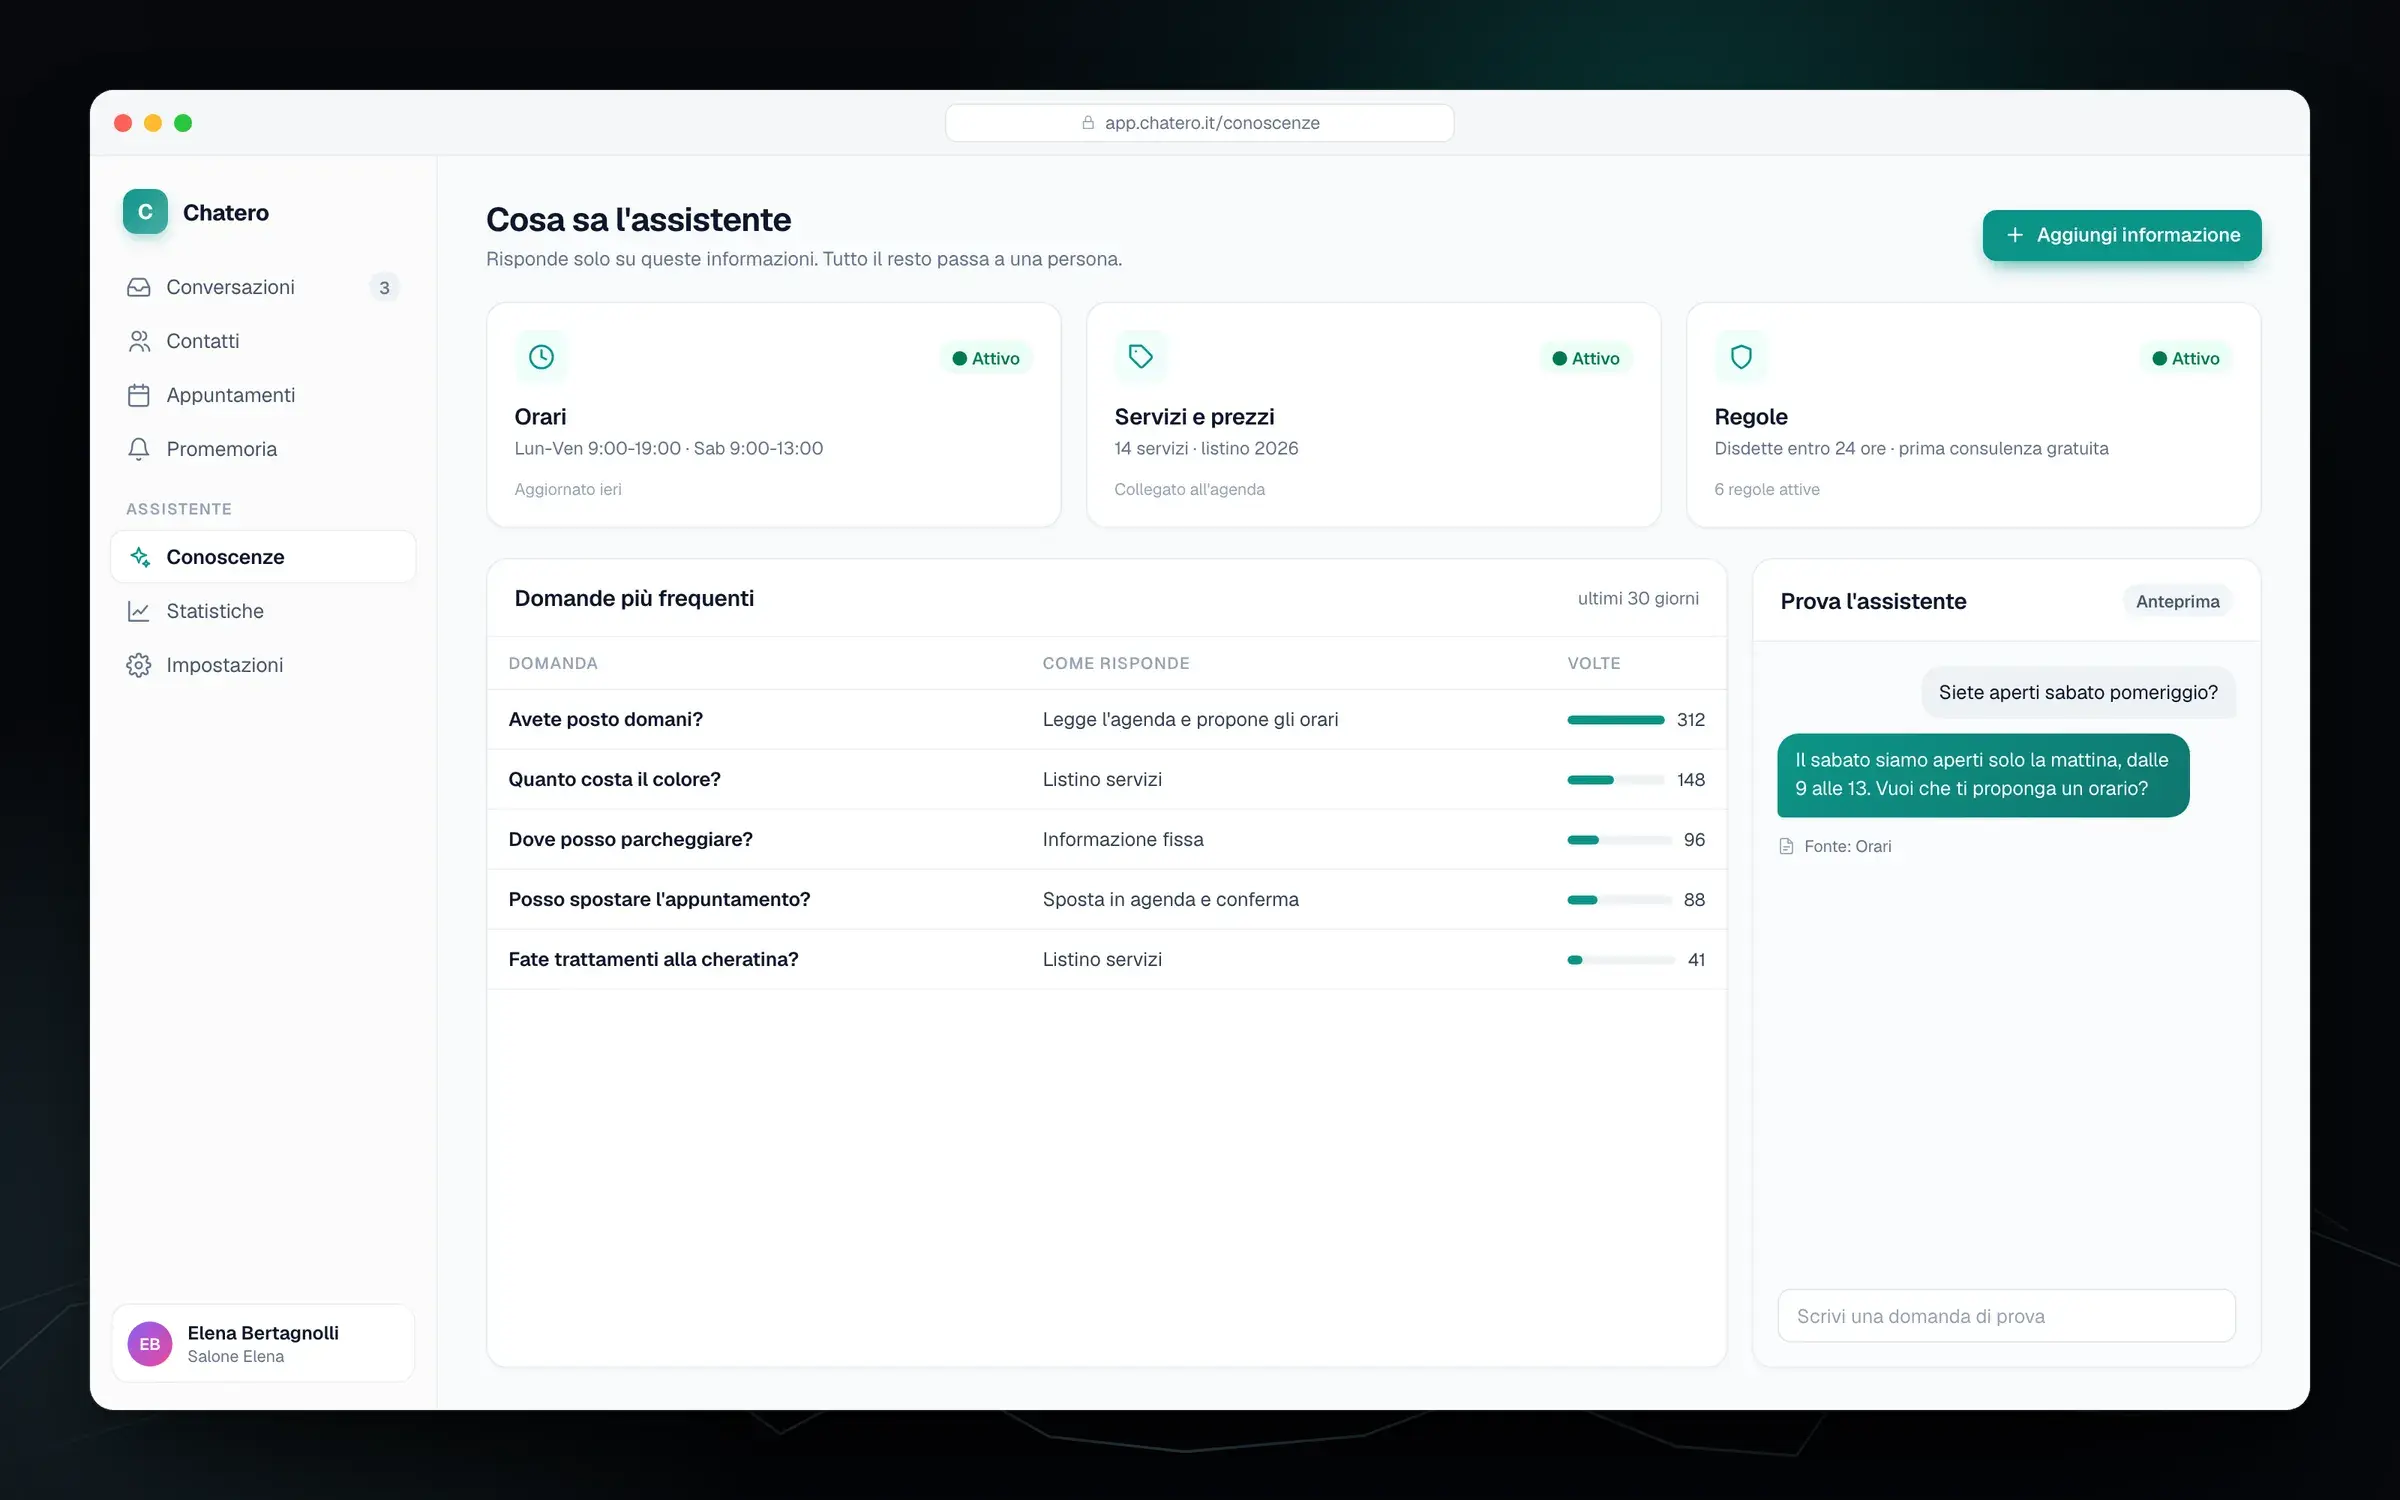Click the tag icon on Servizi e prezzi card

click(x=1141, y=357)
